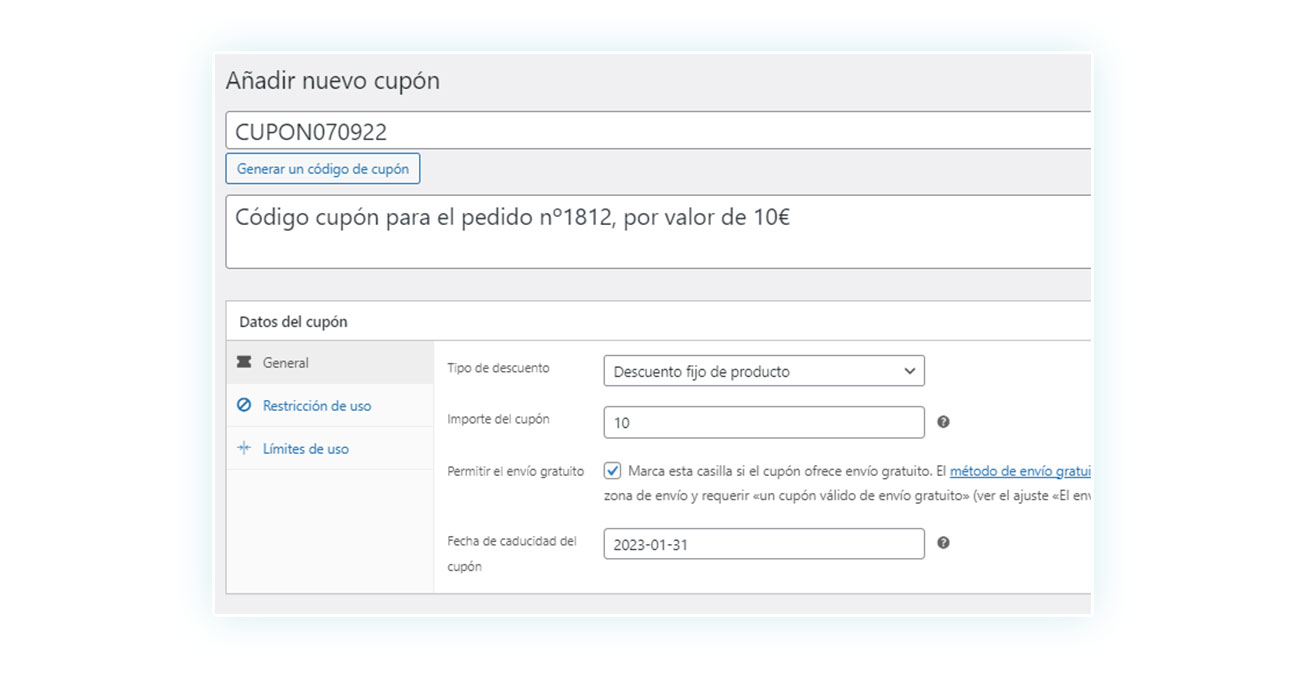
Task: Click the Importe del cupón field
Action: pos(764,422)
